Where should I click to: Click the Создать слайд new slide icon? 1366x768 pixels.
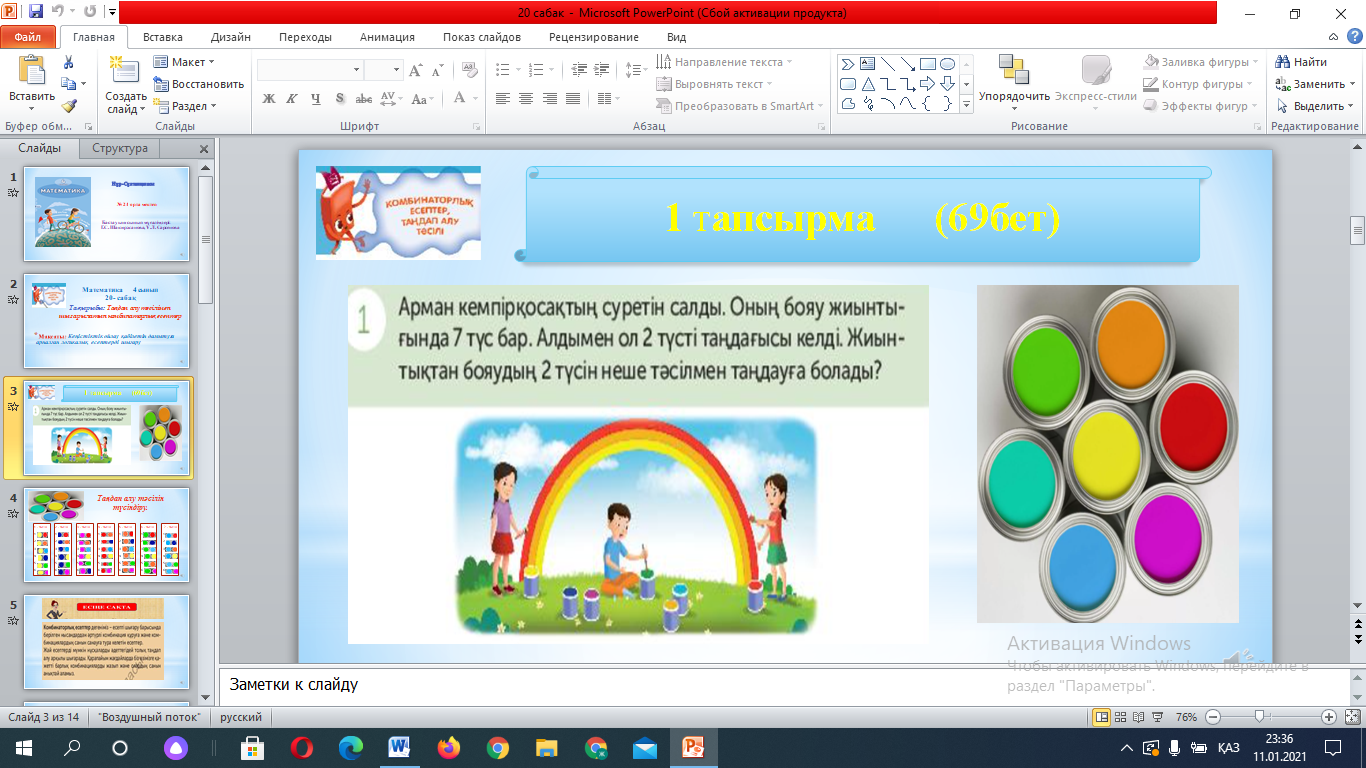coord(125,70)
